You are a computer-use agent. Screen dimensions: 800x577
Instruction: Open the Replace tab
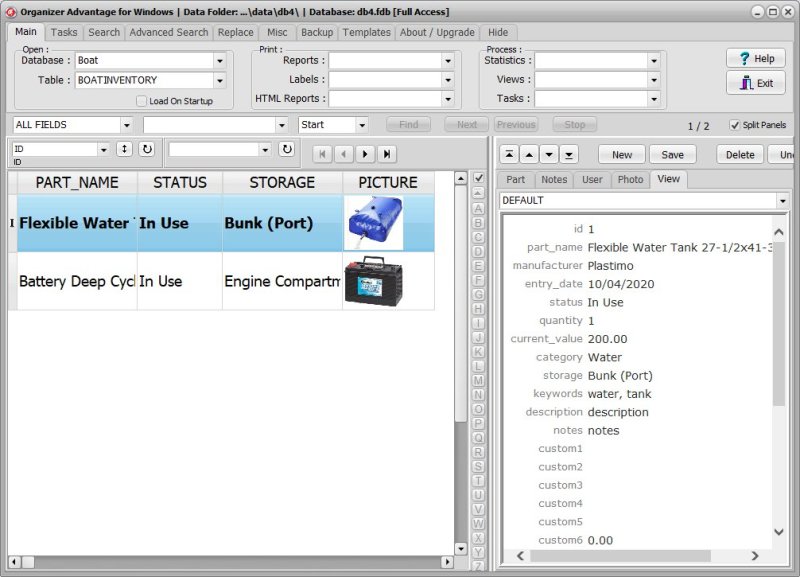coord(236,32)
